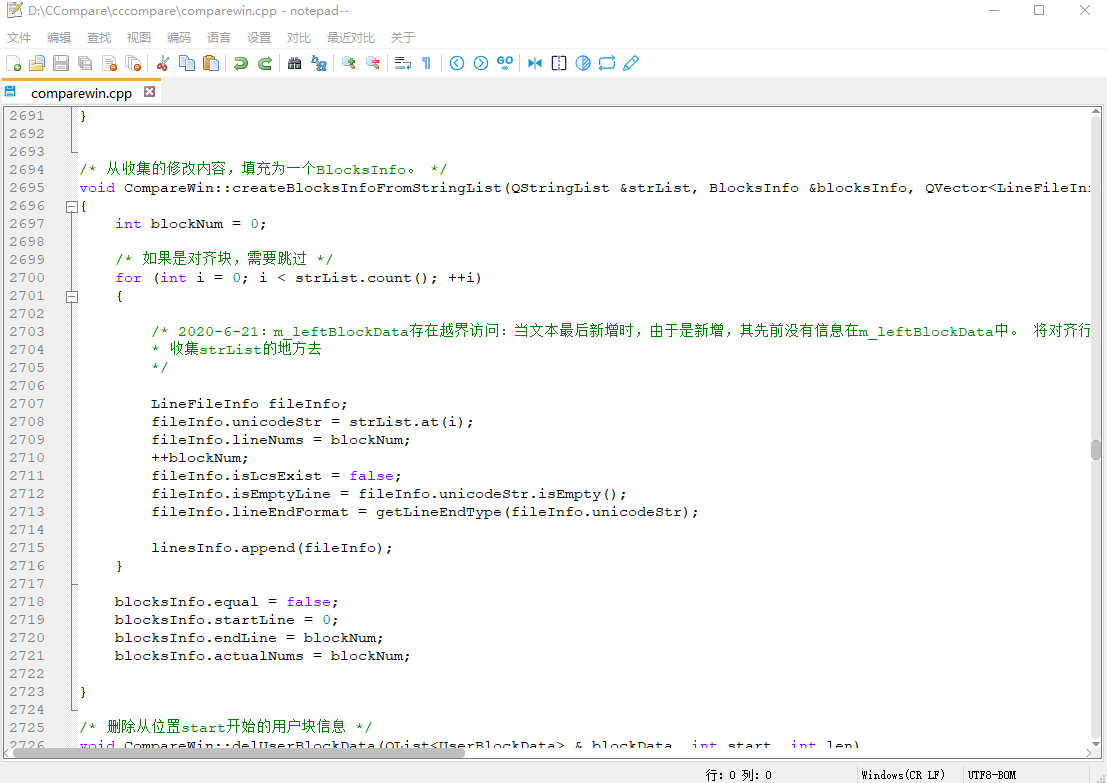Click the Windows(CR LF) status bar entry
The image size is (1107, 783).
pyautogui.click(x=902, y=775)
